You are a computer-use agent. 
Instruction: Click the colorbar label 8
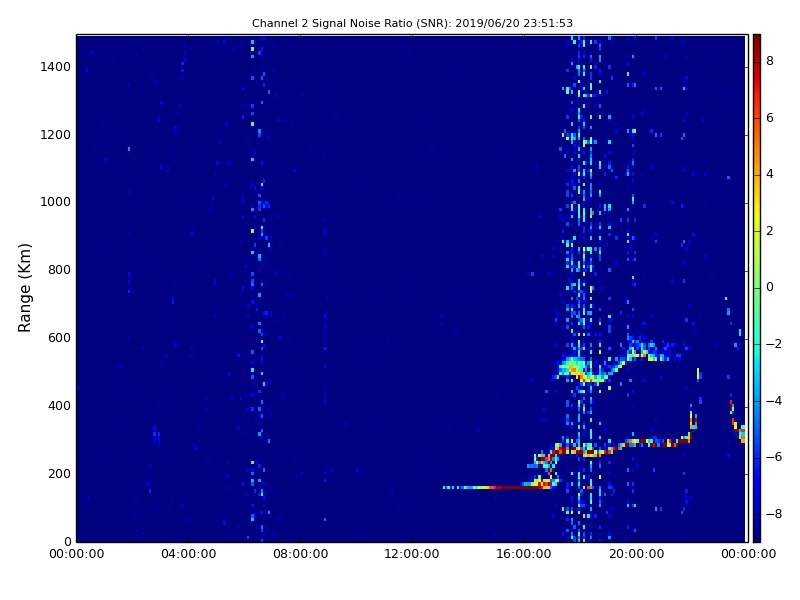(770, 61)
